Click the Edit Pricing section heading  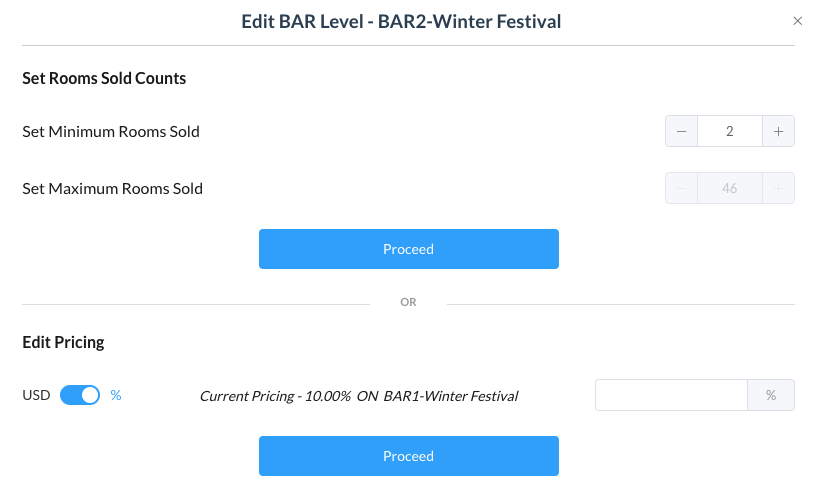click(63, 342)
